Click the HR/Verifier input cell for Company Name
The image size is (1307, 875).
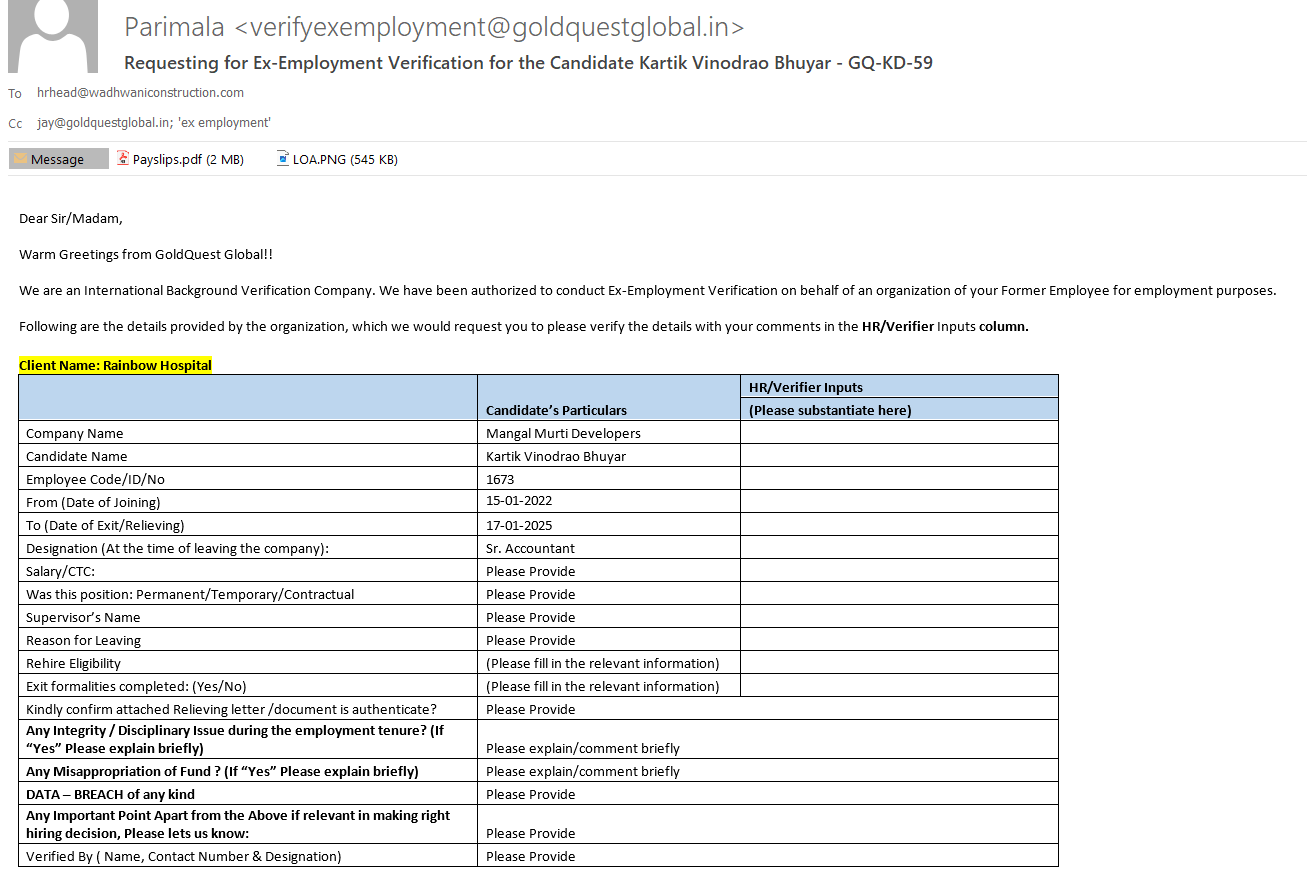pos(898,433)
